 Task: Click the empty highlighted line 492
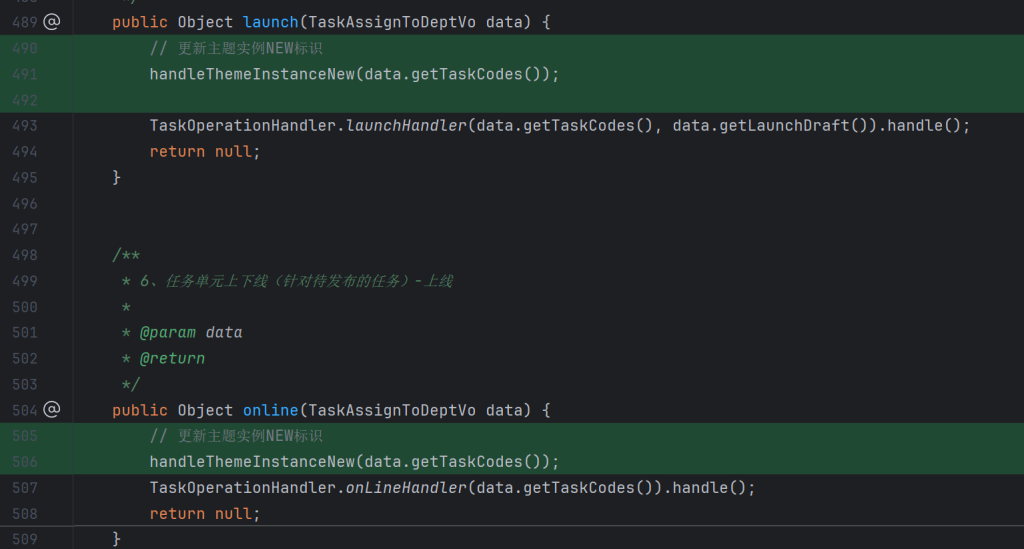500,100
